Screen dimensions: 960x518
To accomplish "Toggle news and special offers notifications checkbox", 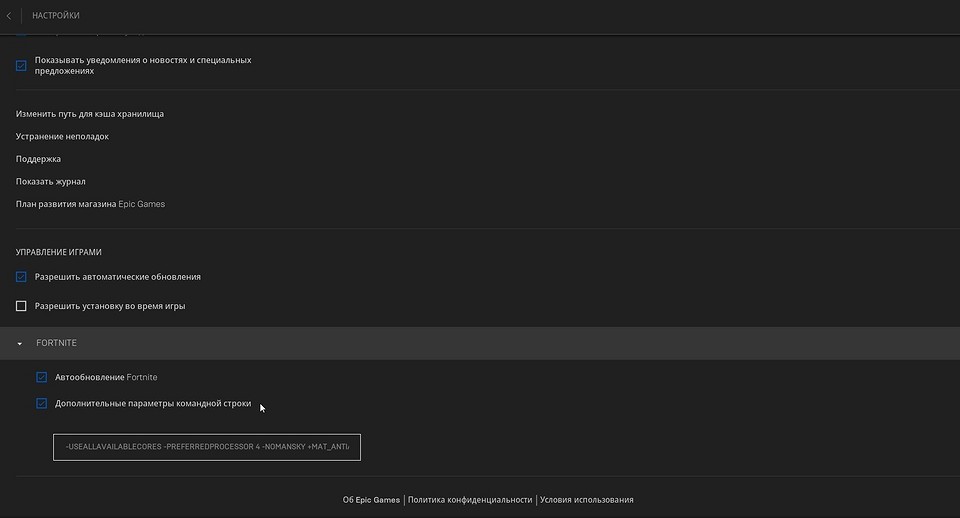I will pyautogui.click(x=21, y=66).
